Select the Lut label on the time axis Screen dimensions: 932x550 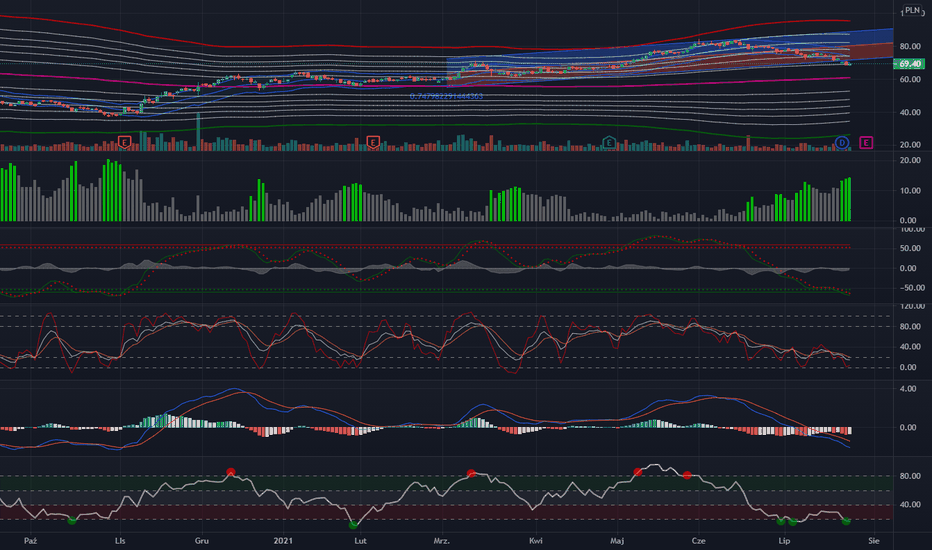tap(360, 540)
